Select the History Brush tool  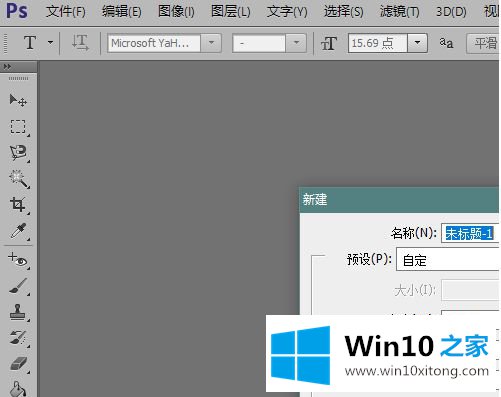point(18,338)
